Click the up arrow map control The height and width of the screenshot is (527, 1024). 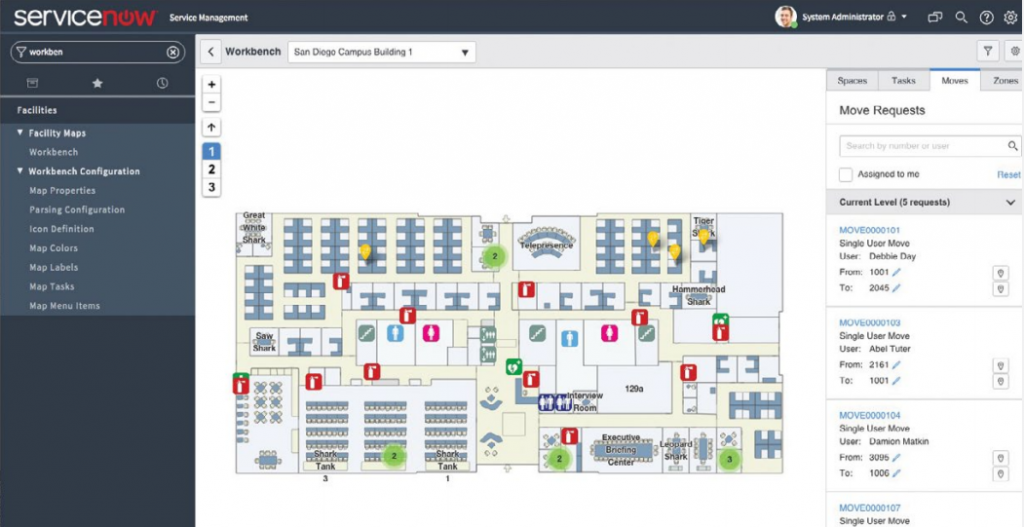pyautogui.click(x=211, y=127)
